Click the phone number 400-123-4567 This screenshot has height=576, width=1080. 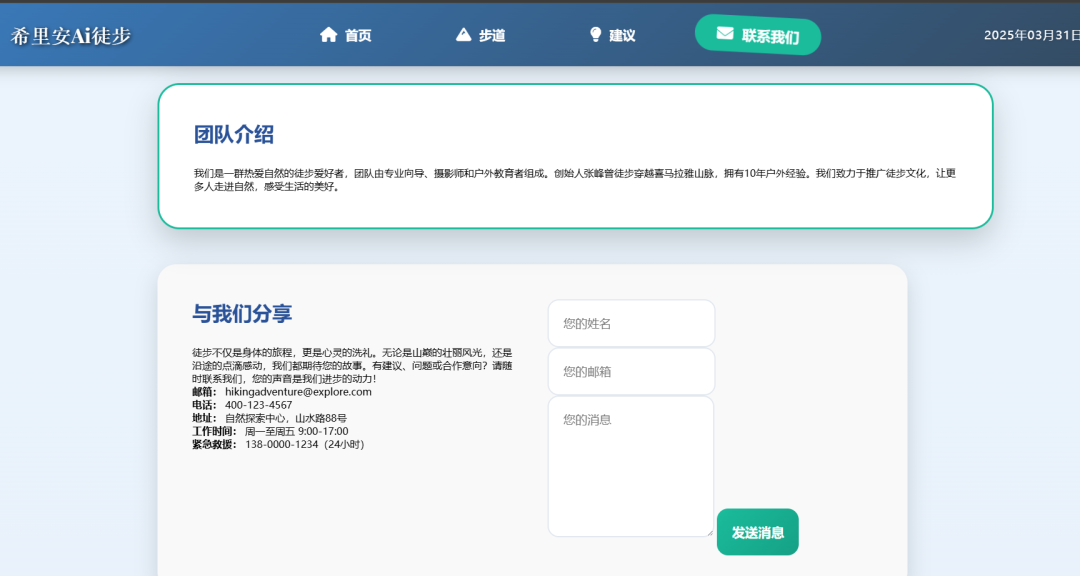coord(258,405)
